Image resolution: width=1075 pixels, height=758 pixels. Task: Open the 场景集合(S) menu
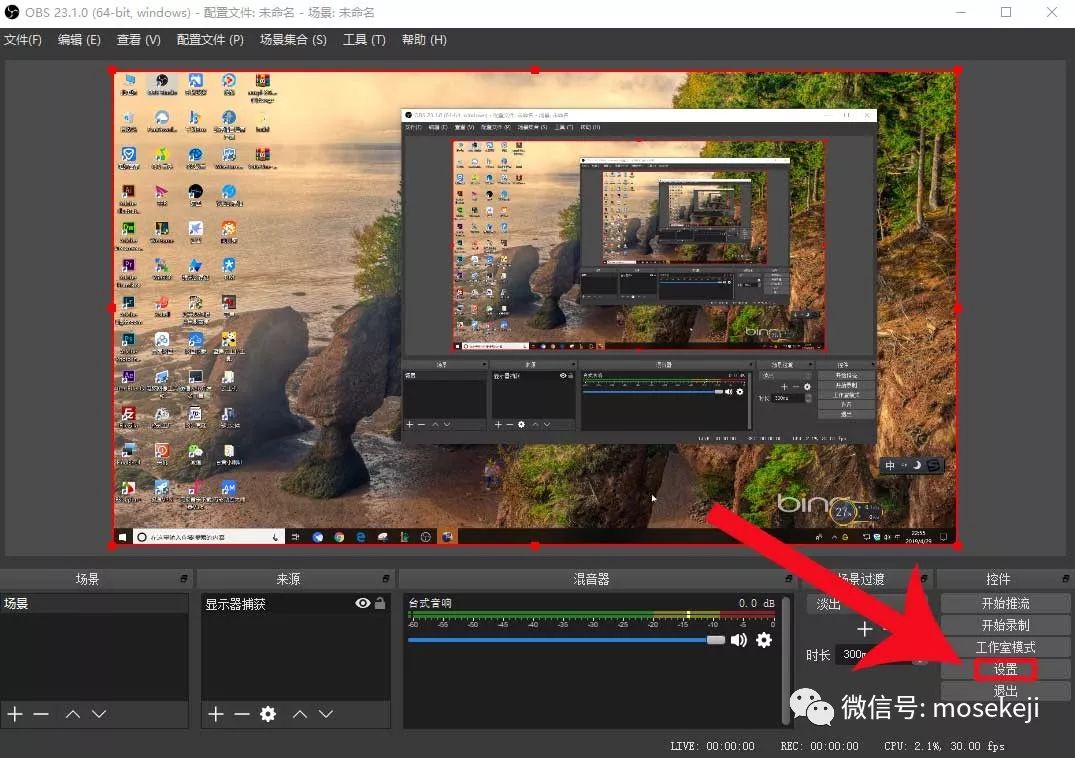click(293, 40)
